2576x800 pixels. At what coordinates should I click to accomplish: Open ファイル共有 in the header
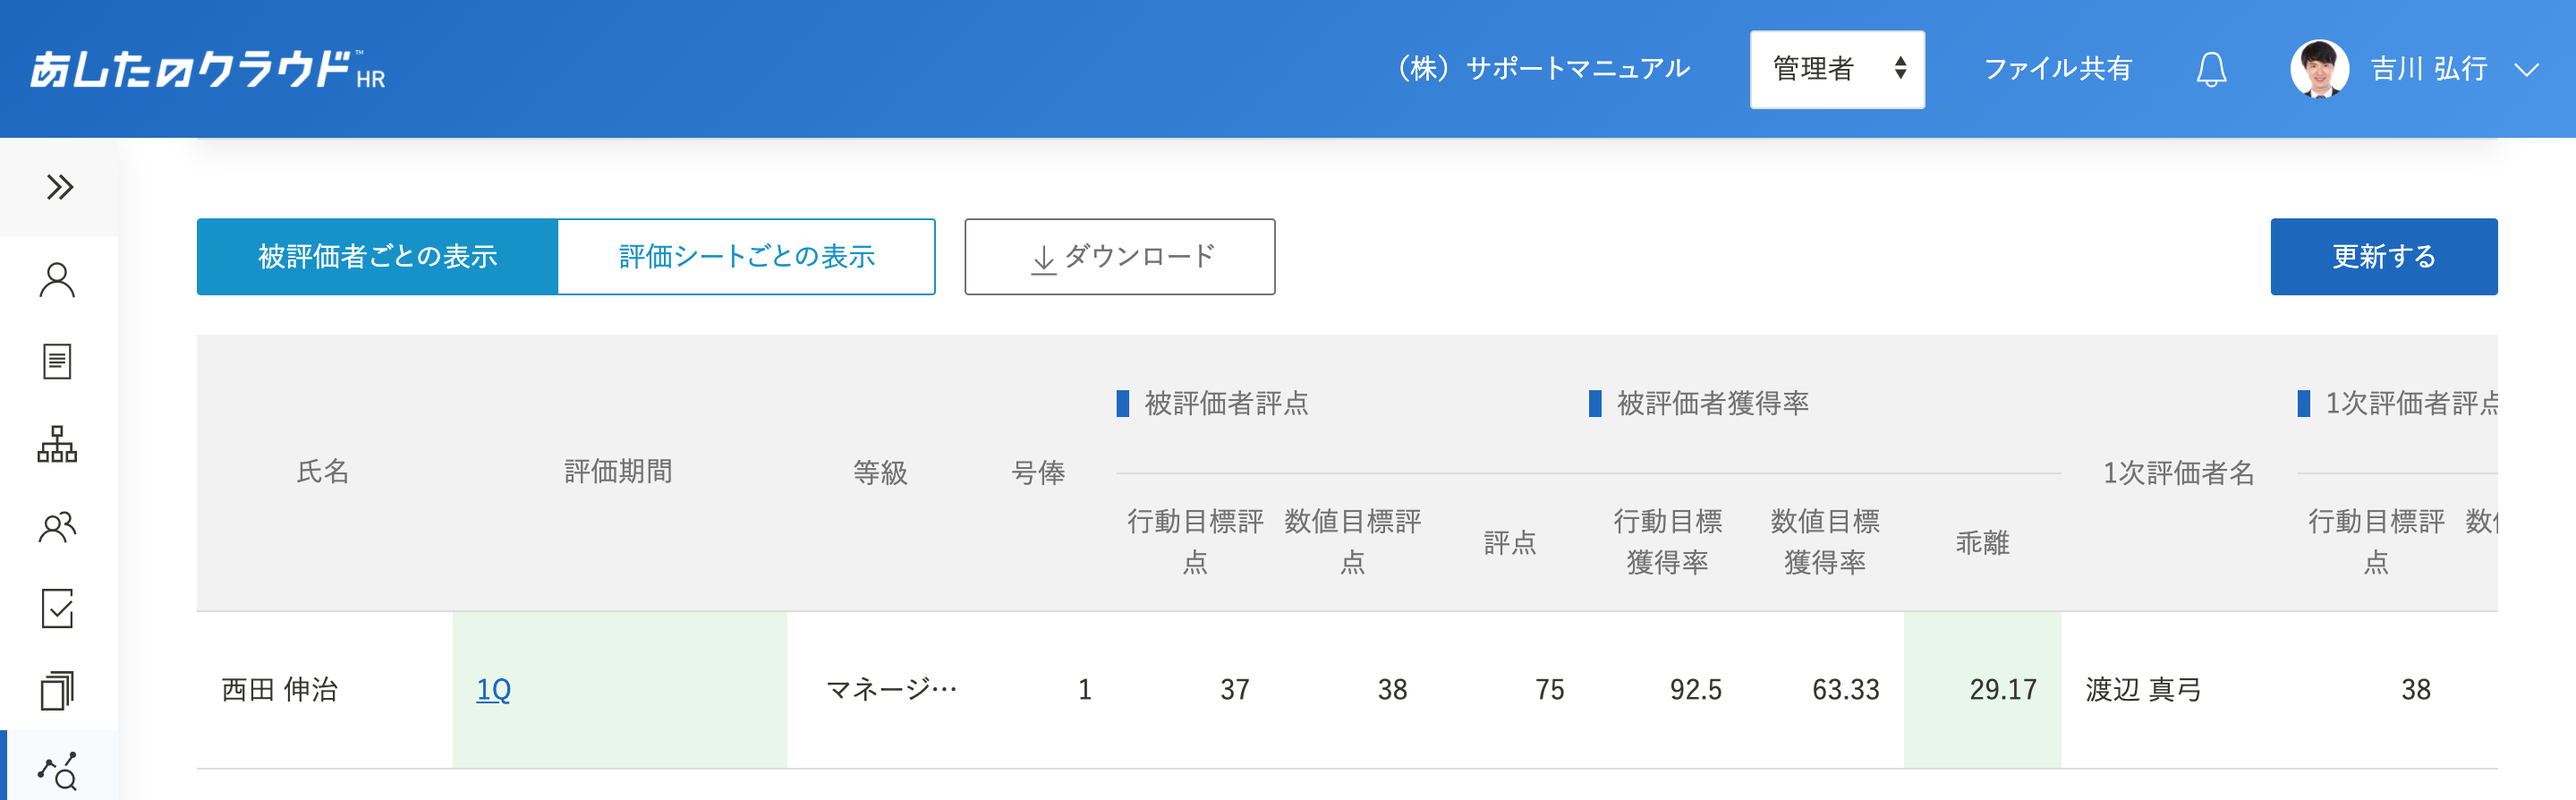[x=2057, y=69]
